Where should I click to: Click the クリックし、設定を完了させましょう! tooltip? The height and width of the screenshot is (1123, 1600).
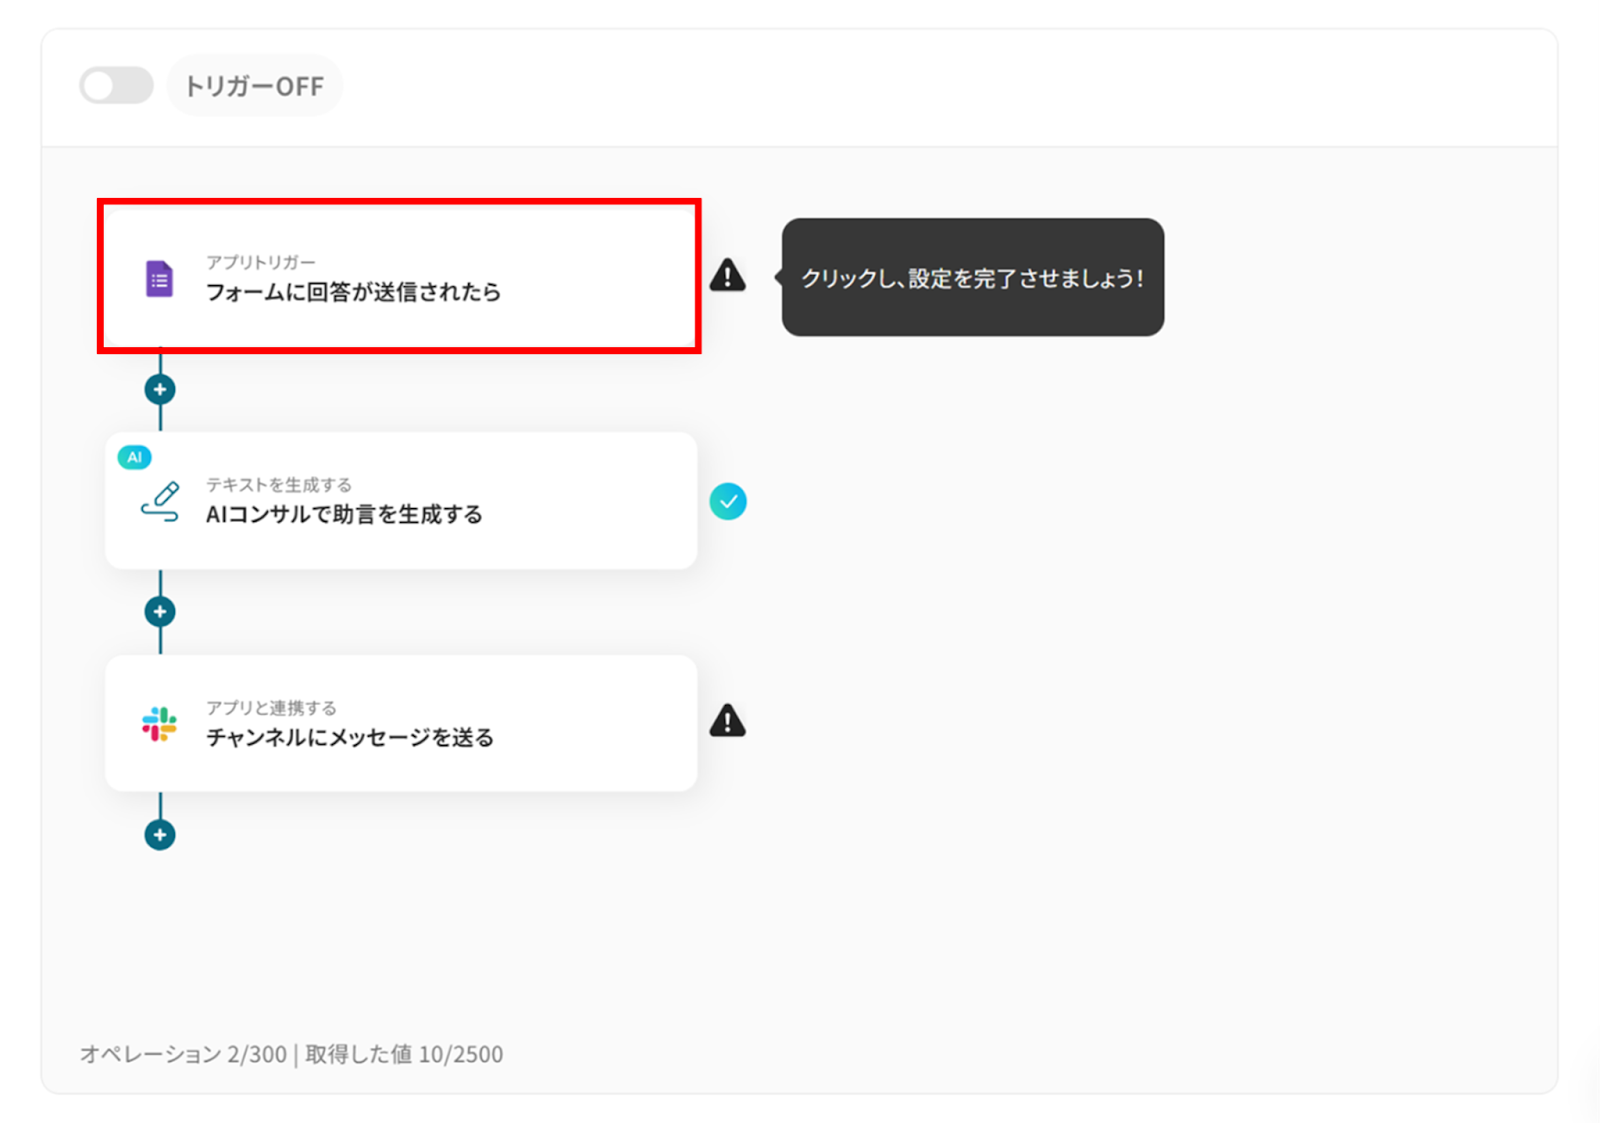pyautogui.click(x=972, y=277)
